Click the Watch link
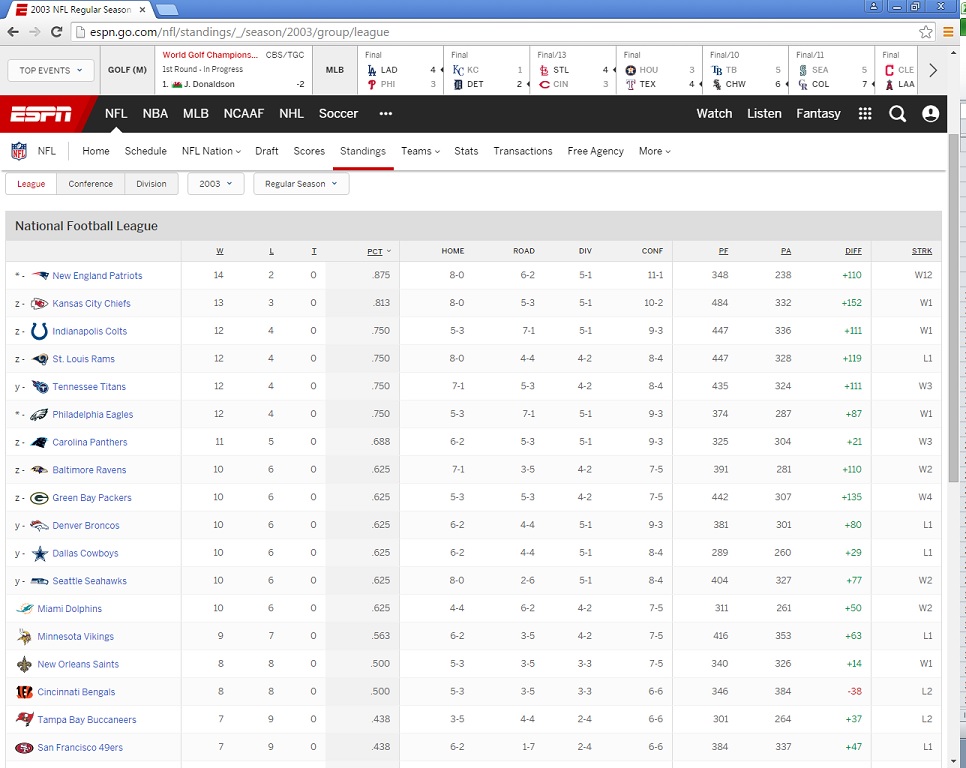This screenshot has height=768, width=966. click(714, 114)
